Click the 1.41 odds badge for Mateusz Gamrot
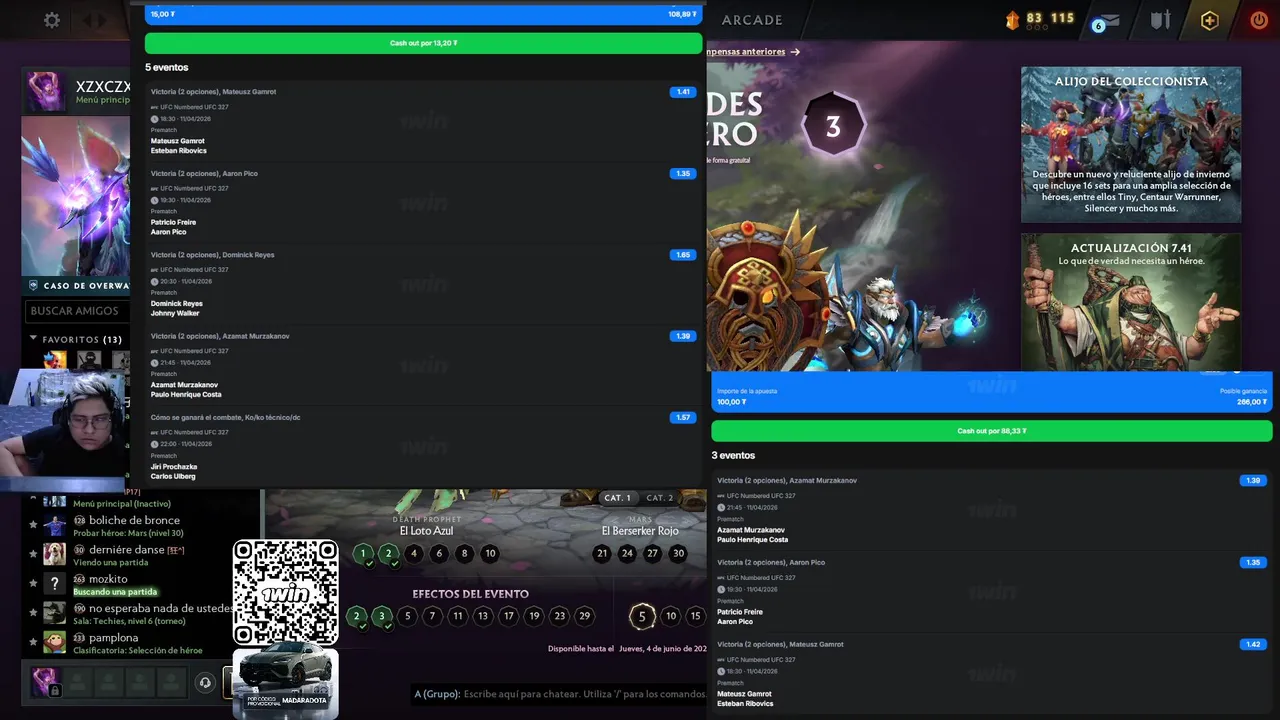This screenshot has height=720, width=1280. pyautogui.click(x=683, y=92)
